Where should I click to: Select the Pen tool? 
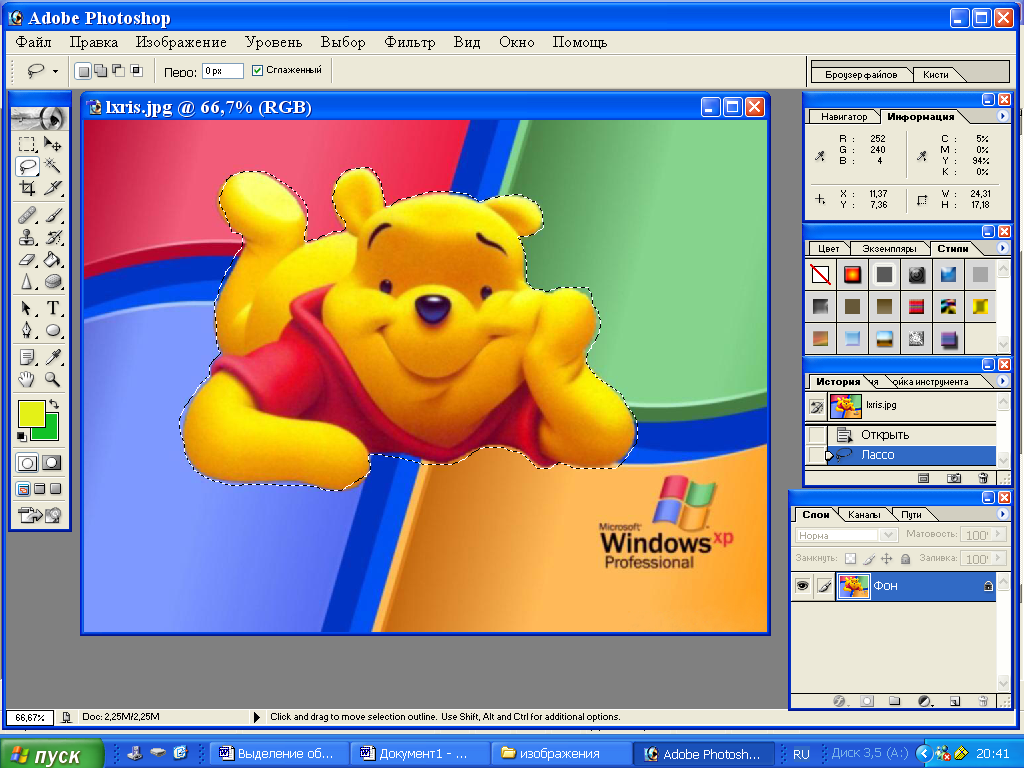click(x=27, y=330)
